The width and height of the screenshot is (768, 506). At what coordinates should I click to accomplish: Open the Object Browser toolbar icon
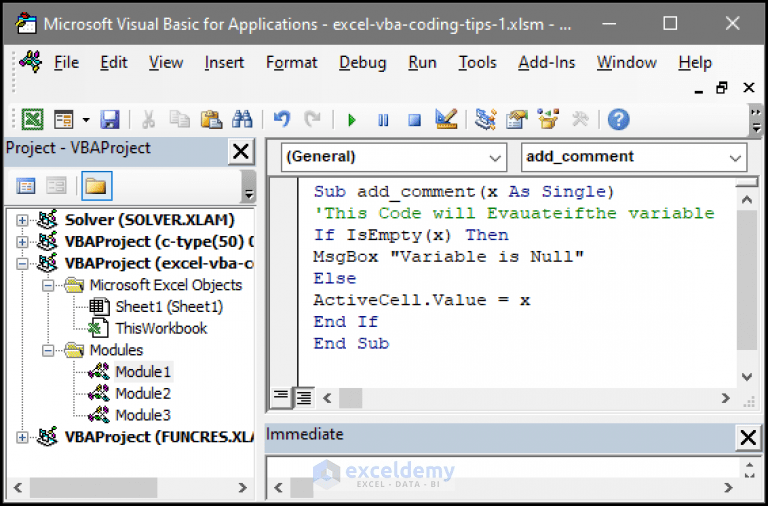pyautogui.click(x=548, y=119)
